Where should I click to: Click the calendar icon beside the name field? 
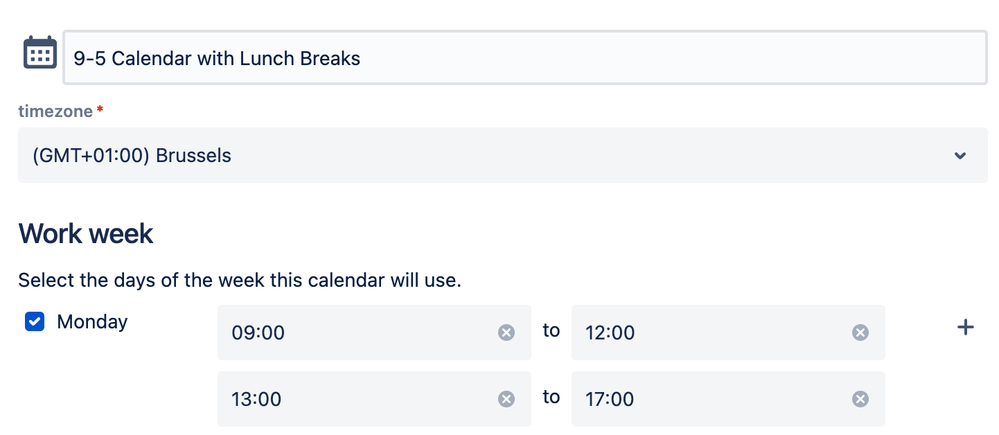click(40, 53)
